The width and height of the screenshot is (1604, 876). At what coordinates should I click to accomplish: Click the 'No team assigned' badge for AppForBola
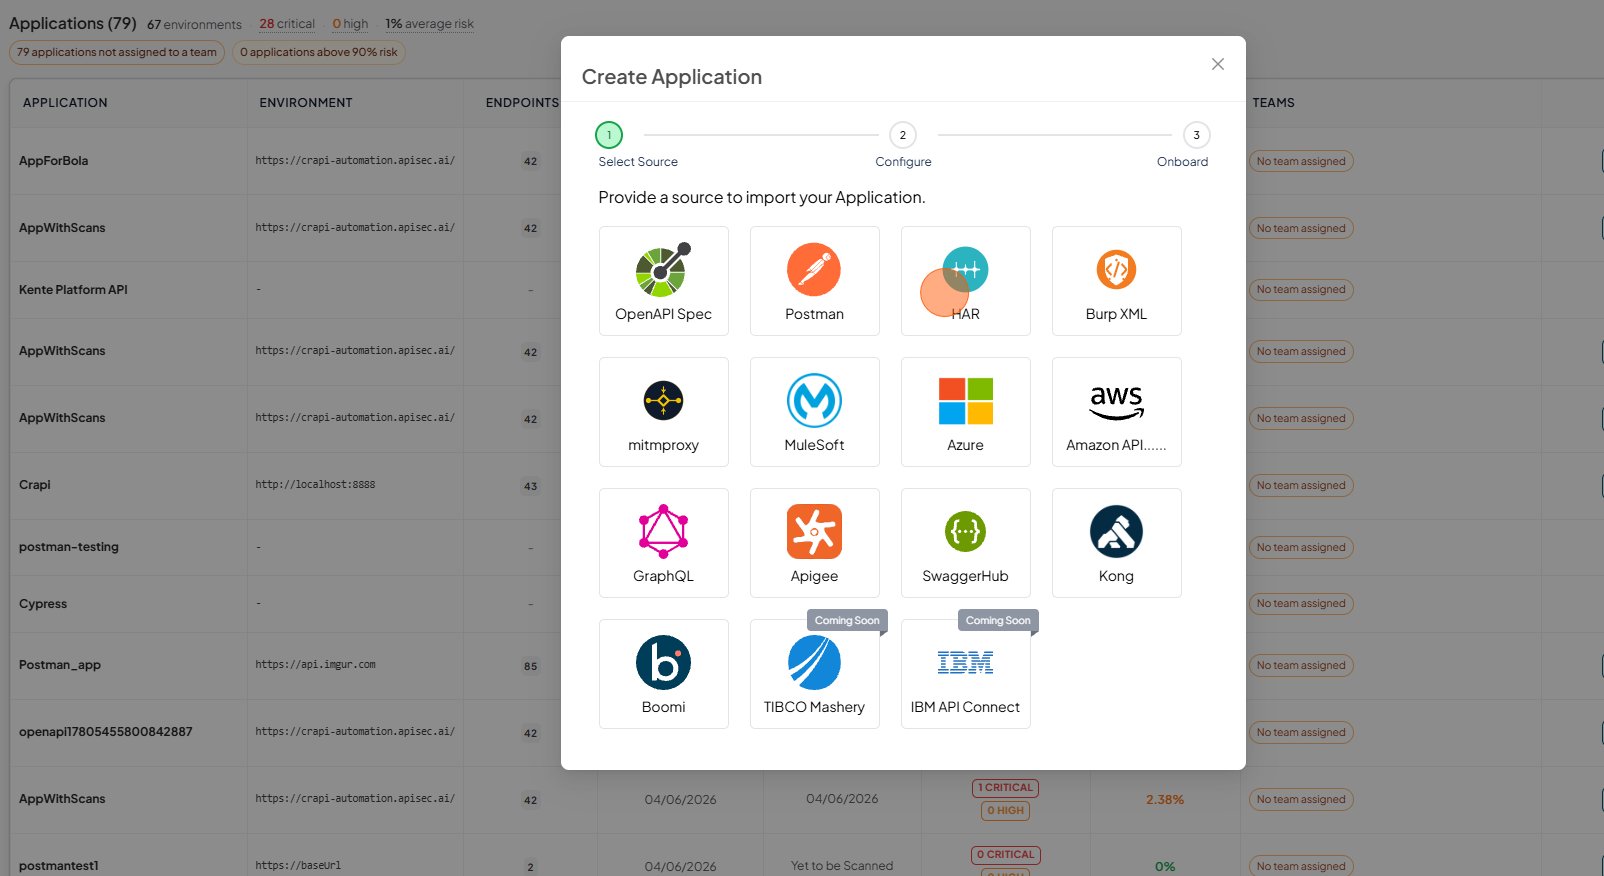1301,161
